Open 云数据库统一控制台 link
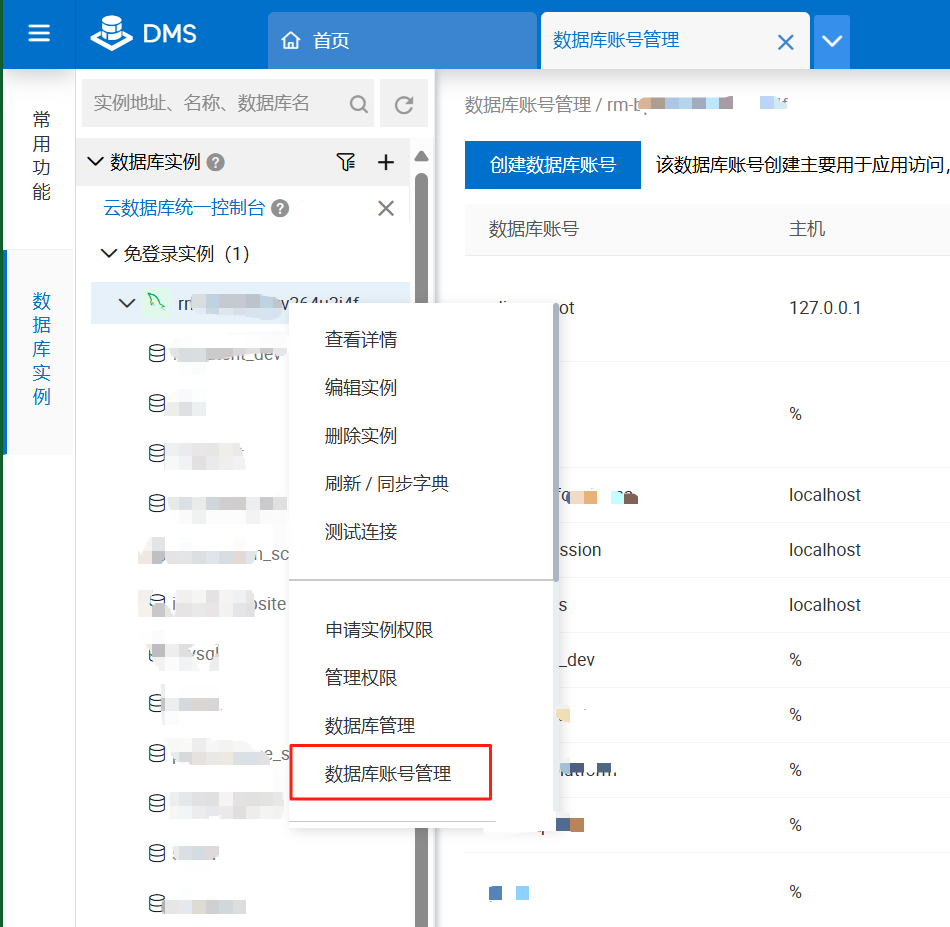 (184, 208)
